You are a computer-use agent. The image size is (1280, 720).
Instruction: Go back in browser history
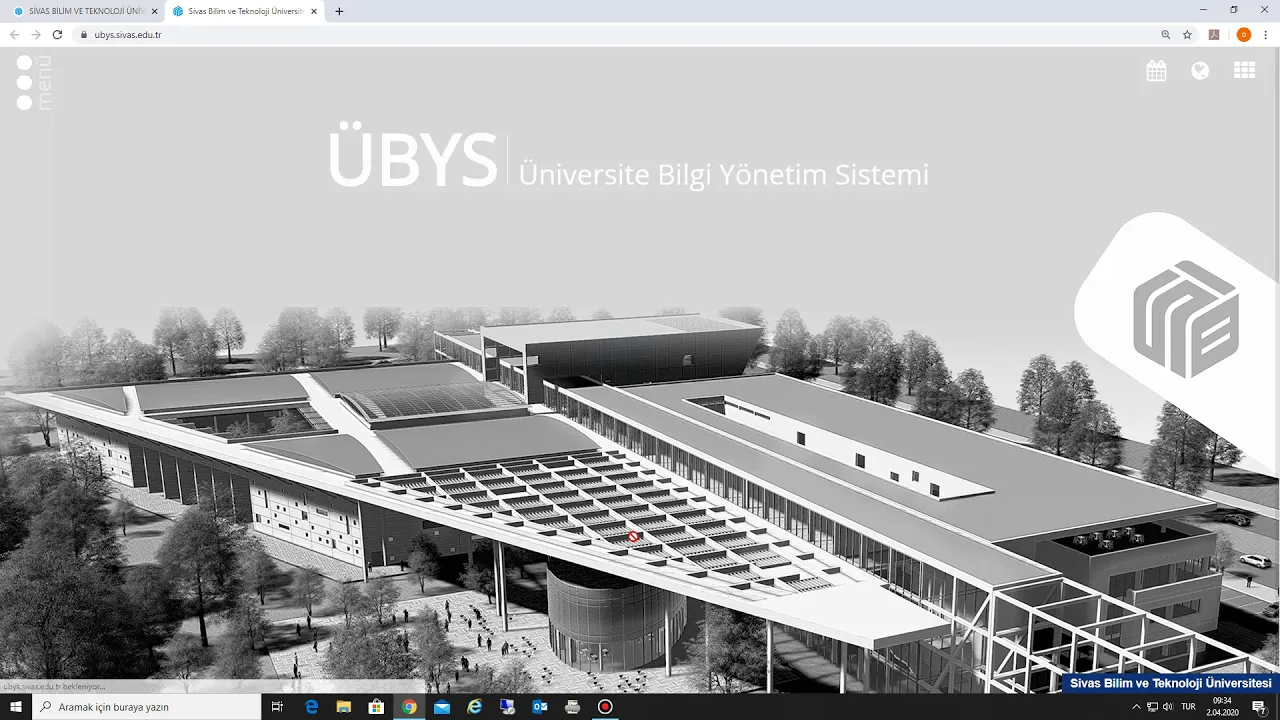pyautogui.click(x=14, y=34)
